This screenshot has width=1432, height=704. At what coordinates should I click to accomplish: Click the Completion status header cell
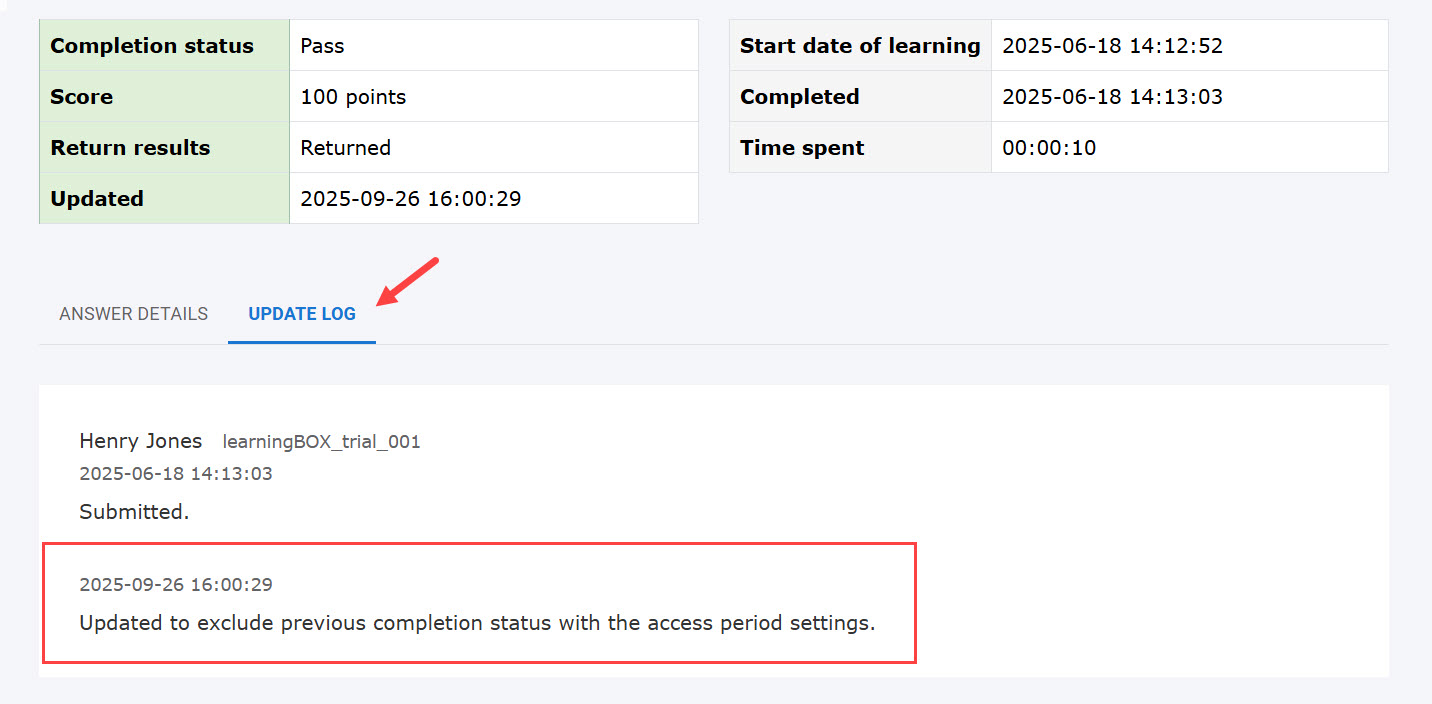coord(152,46)
